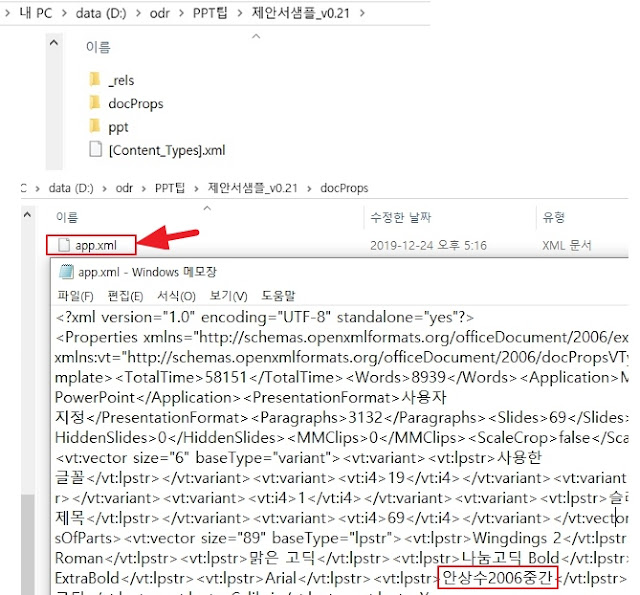Click the xml version line in Notepad
Viewport: 640px width, 595px height.
pyautogui.click(x=264, y=317)
